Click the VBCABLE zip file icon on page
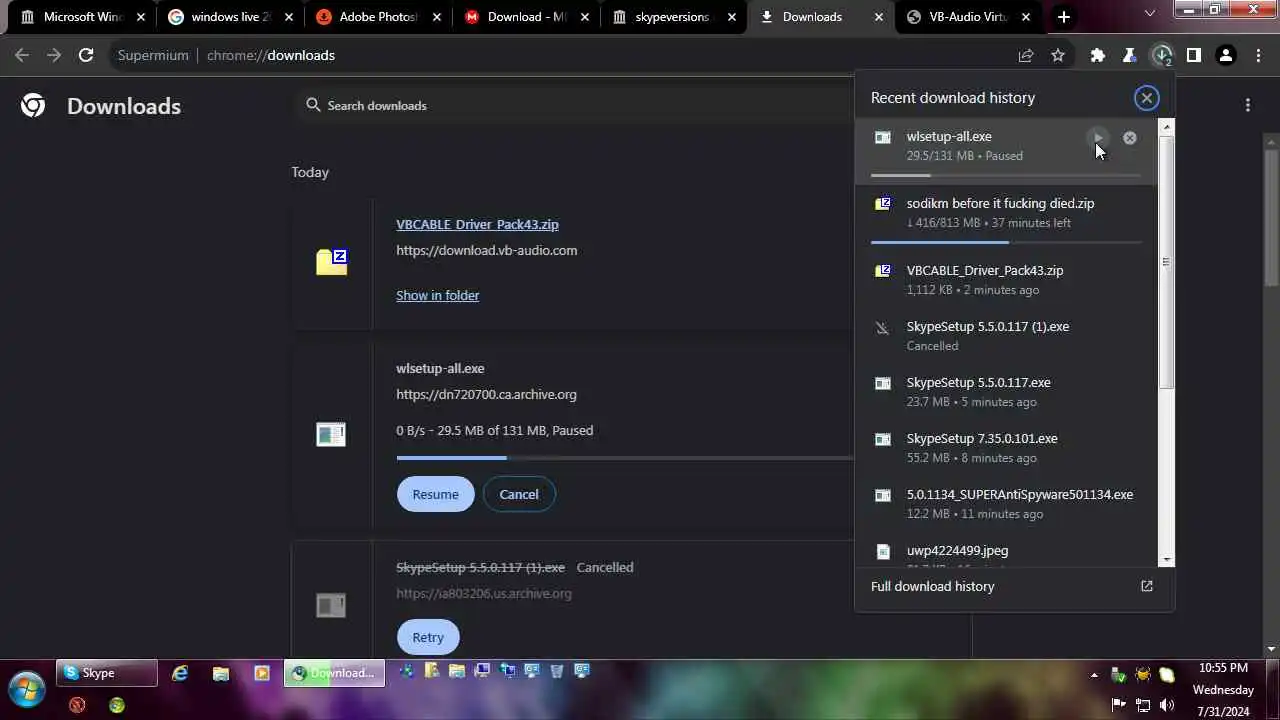The width and height of the screenshot is (1280, 720). click(x=332, y=262)
